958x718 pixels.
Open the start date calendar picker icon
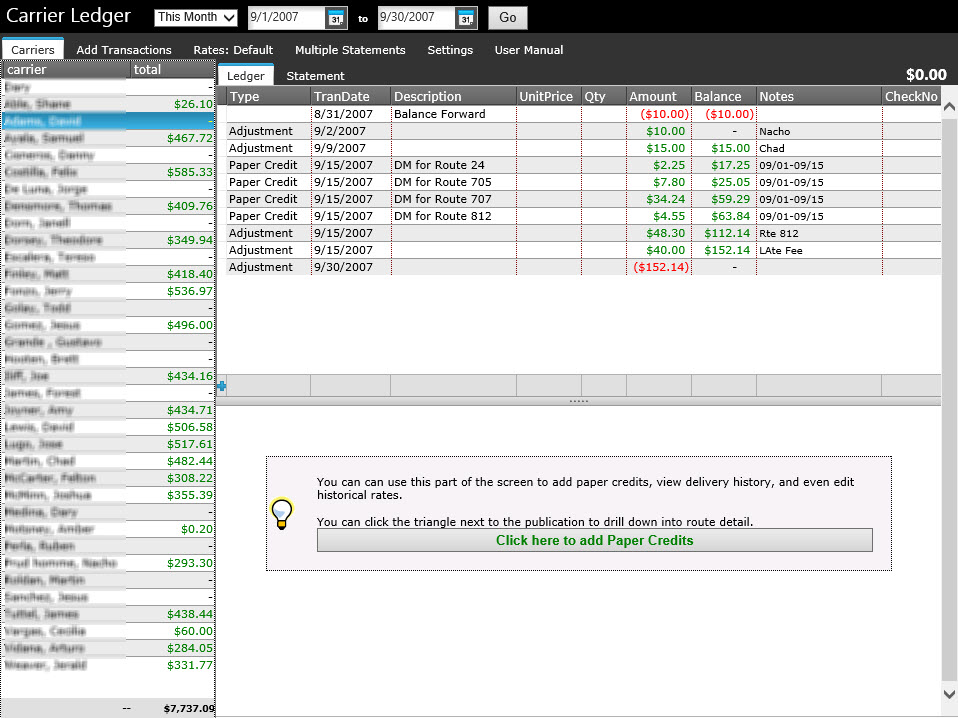(336, 18)
